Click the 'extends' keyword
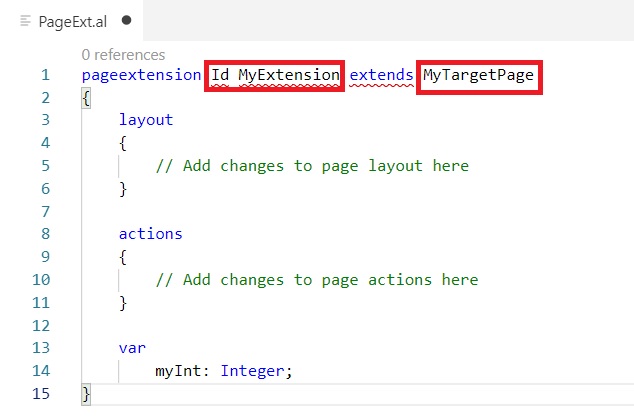This screenshot has height=419, width=634. click(x=381, y=75)
